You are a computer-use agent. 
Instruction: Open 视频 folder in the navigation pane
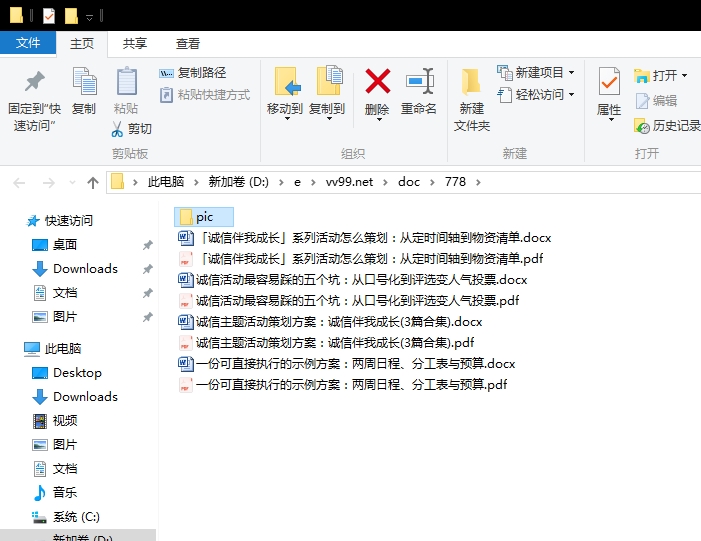55,421
